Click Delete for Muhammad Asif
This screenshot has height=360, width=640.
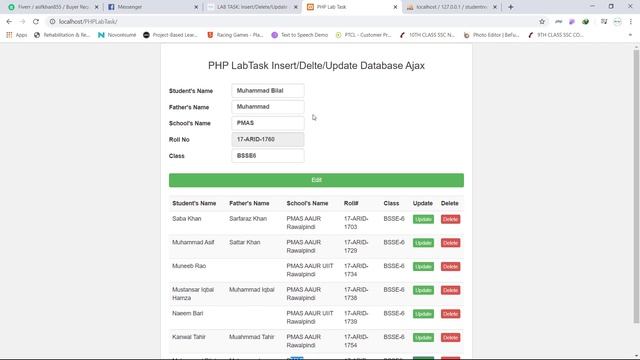[x=450, y=243]
